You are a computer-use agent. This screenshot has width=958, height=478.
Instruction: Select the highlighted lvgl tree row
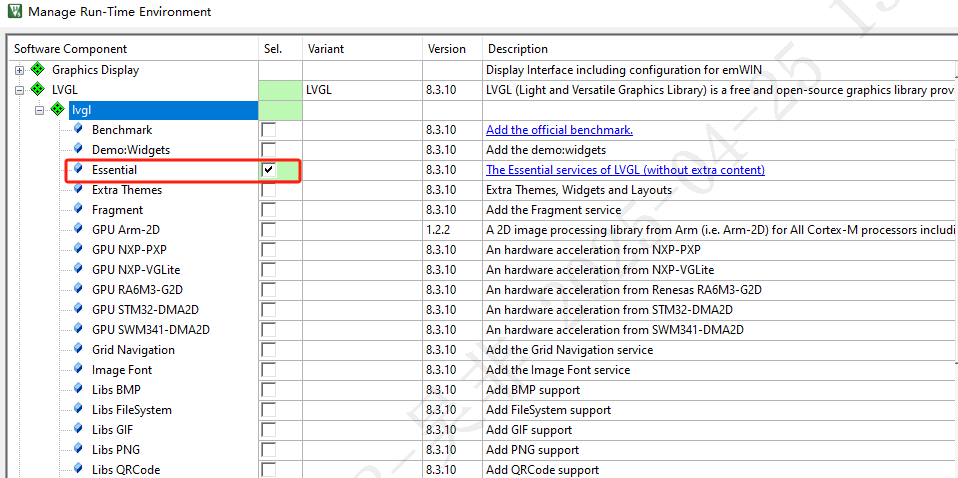pyautogui.click(x=163, y=111)
